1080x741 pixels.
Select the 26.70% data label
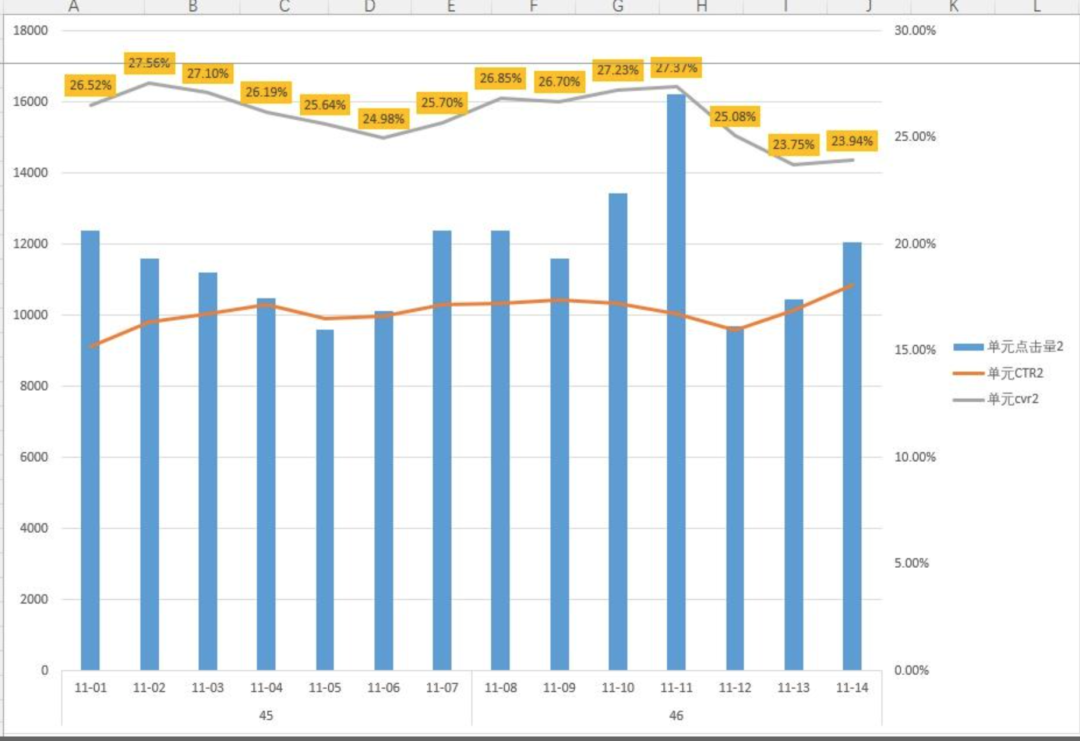pyautogui.click(x=559, y=82)
